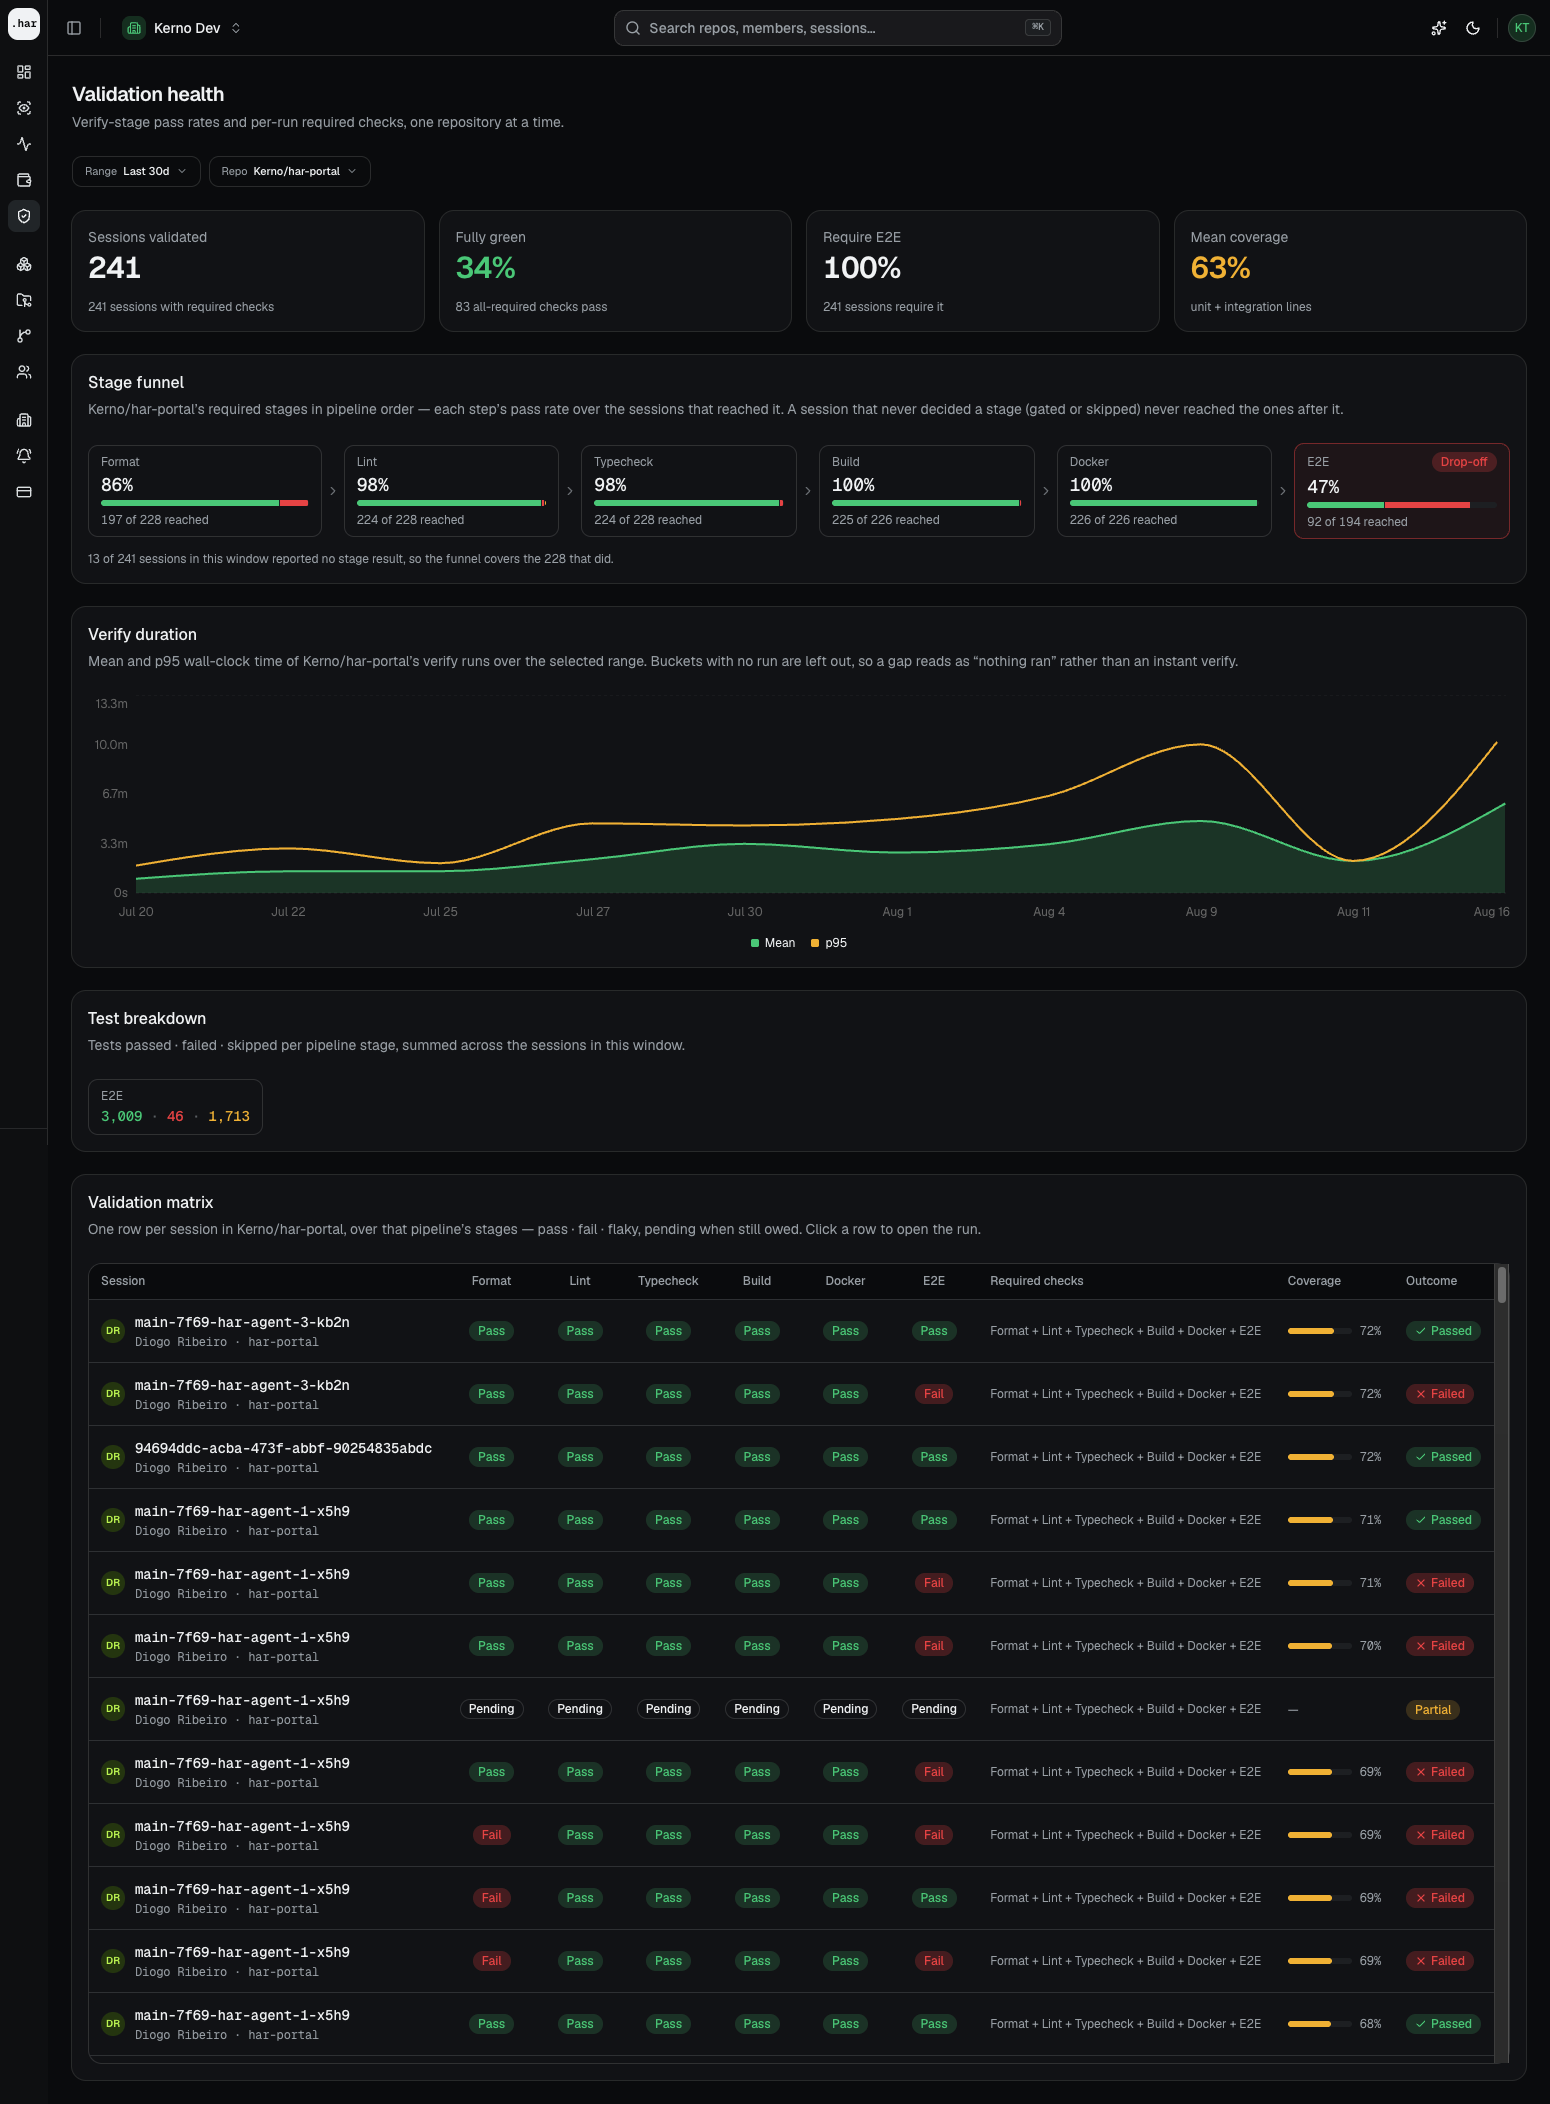Click the Fully green 34% value
Screen dimensions: 1550x2104
[485, 268]
